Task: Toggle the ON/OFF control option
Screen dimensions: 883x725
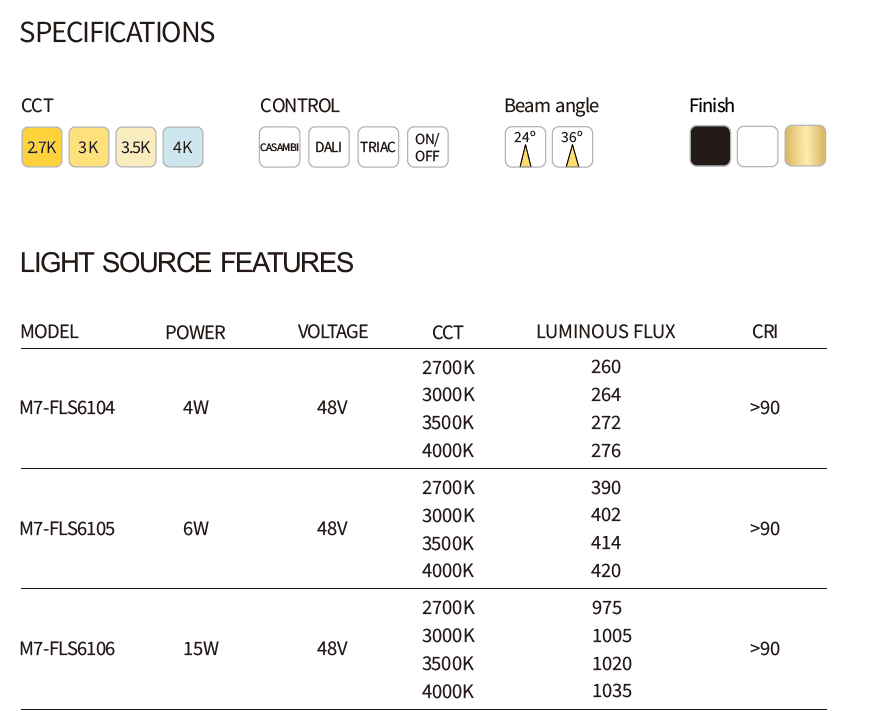Action: coord(427,147)
